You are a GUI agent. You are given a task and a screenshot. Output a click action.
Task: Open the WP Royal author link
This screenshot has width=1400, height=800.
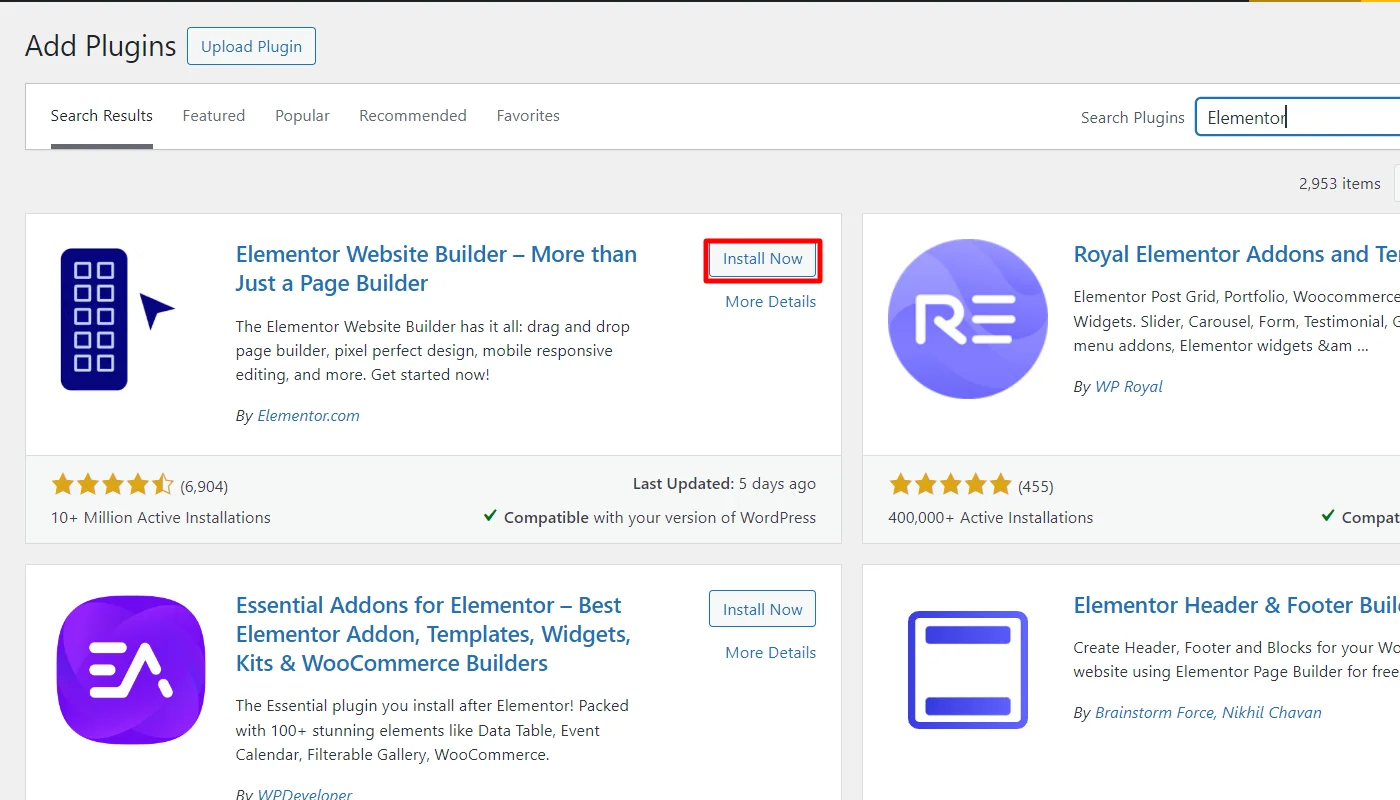coord(1128,387)
